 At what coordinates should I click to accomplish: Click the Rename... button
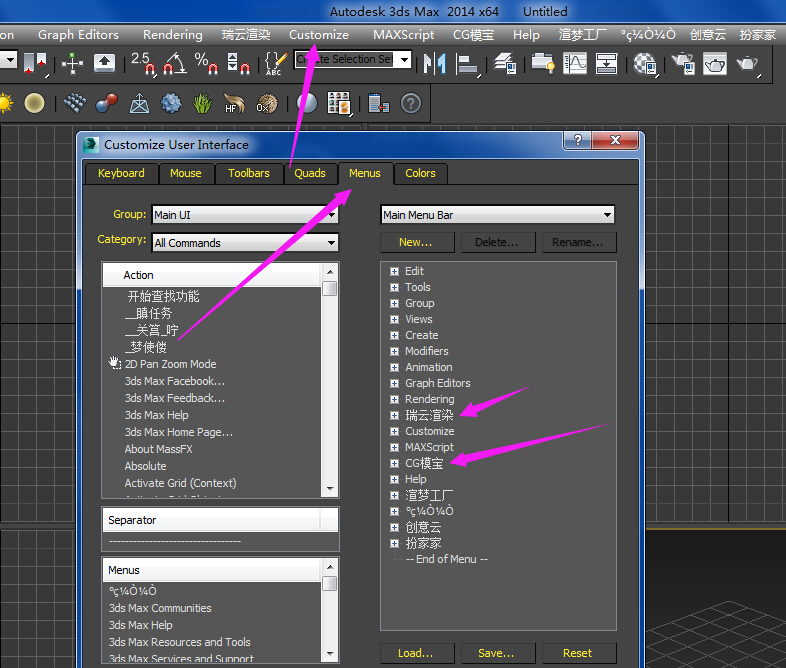579,243
